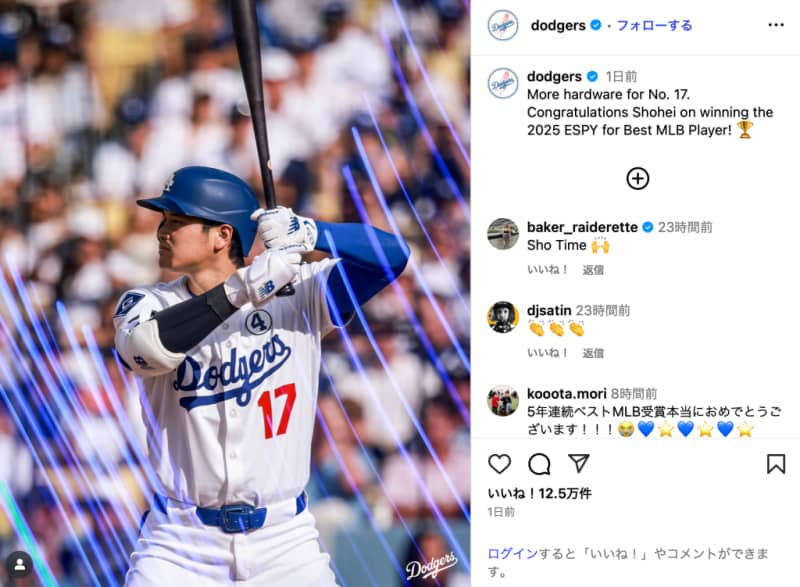Screen dimensions: 800x587
Task: Save post with bookmark icon
Action: tap(776, 464)
